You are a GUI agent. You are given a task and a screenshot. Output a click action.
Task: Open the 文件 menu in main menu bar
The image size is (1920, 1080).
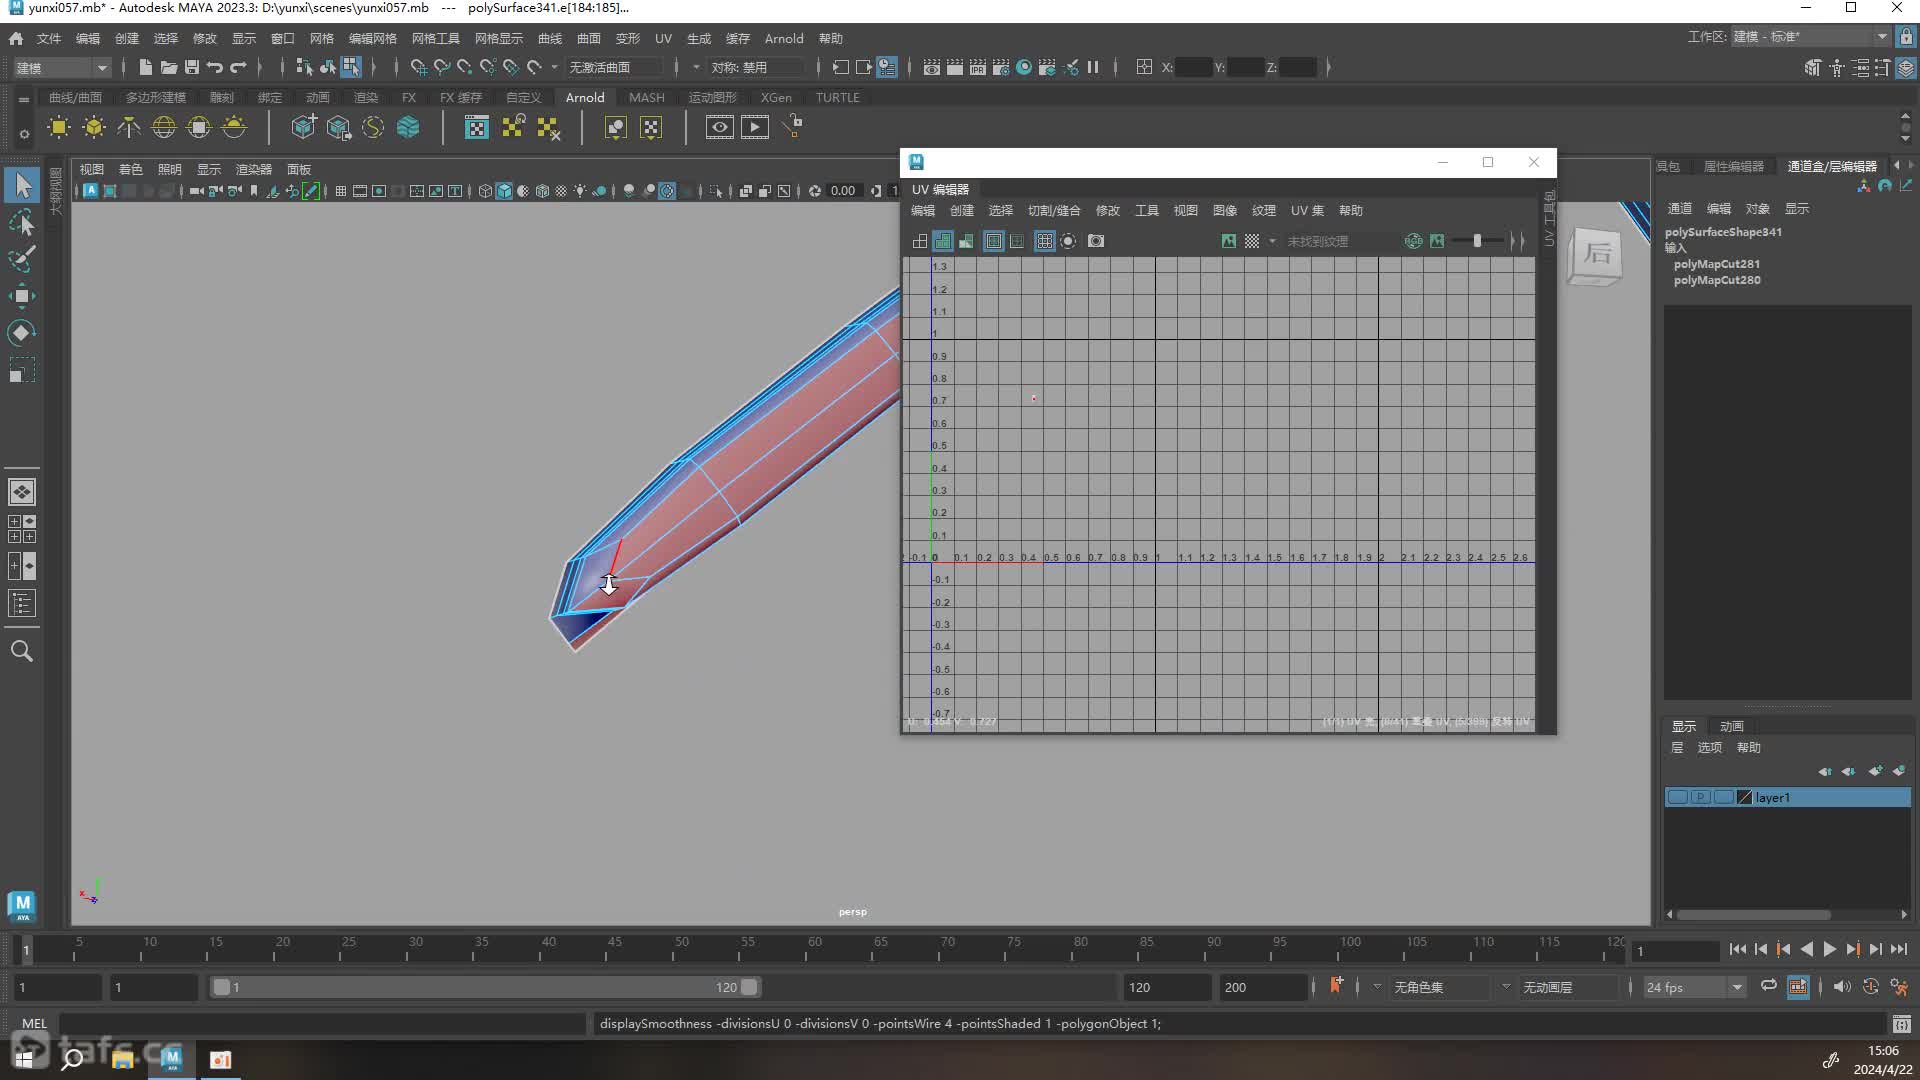pos(49,38)
